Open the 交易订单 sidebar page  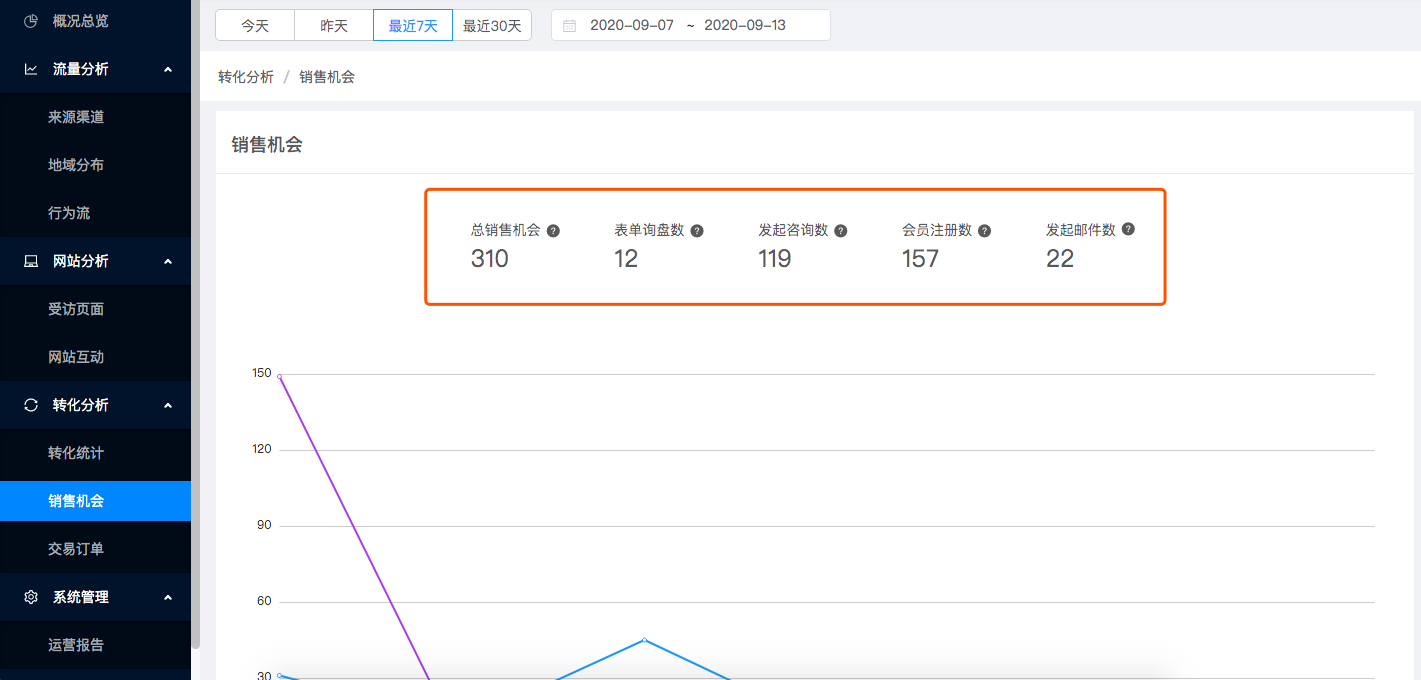tap(76, 549)
